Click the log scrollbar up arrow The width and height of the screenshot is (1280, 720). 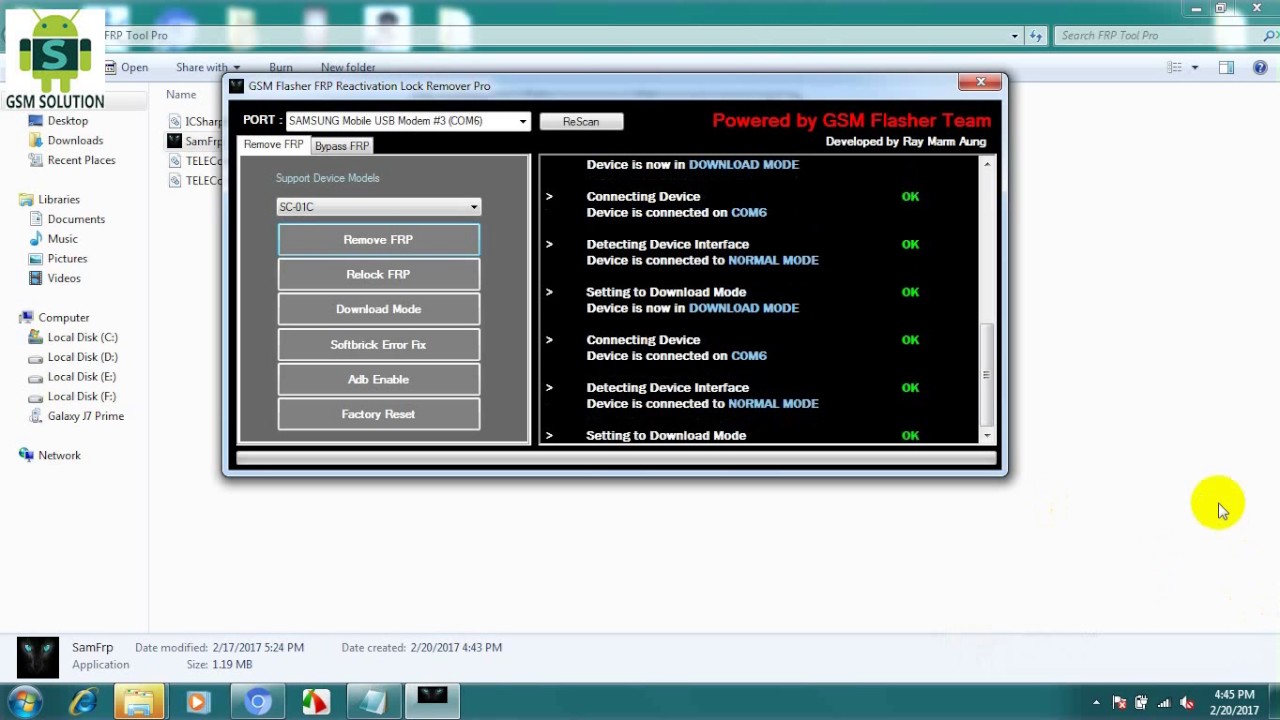point(987,164)
